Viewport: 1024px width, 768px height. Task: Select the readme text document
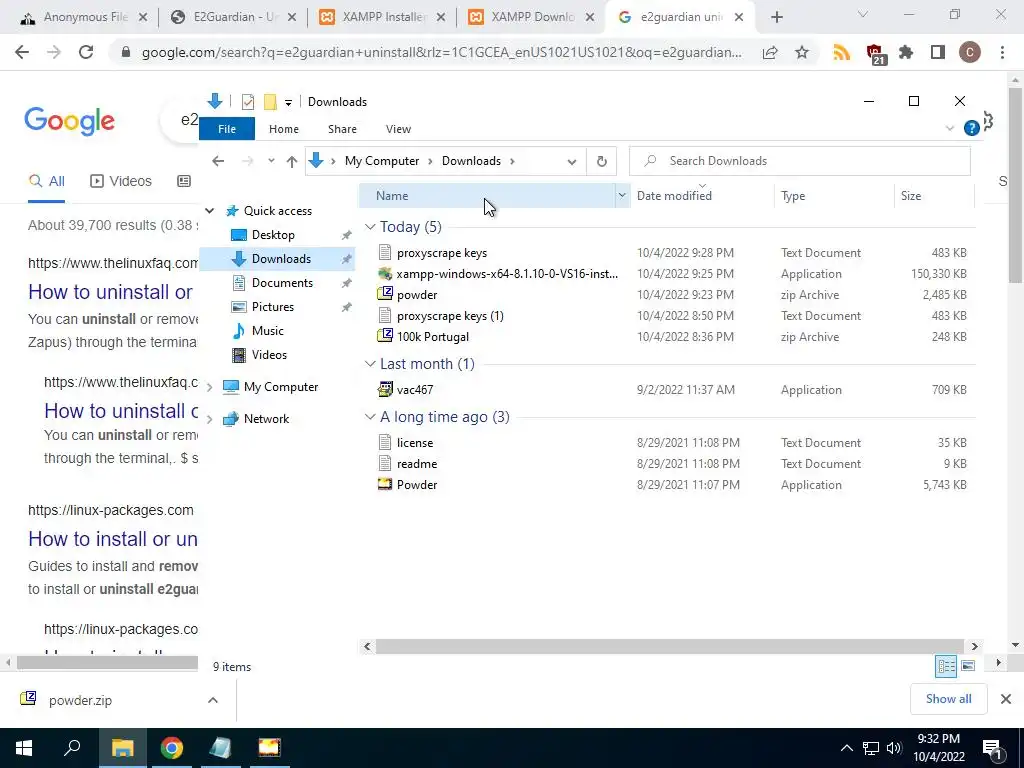tap(417, 464)
